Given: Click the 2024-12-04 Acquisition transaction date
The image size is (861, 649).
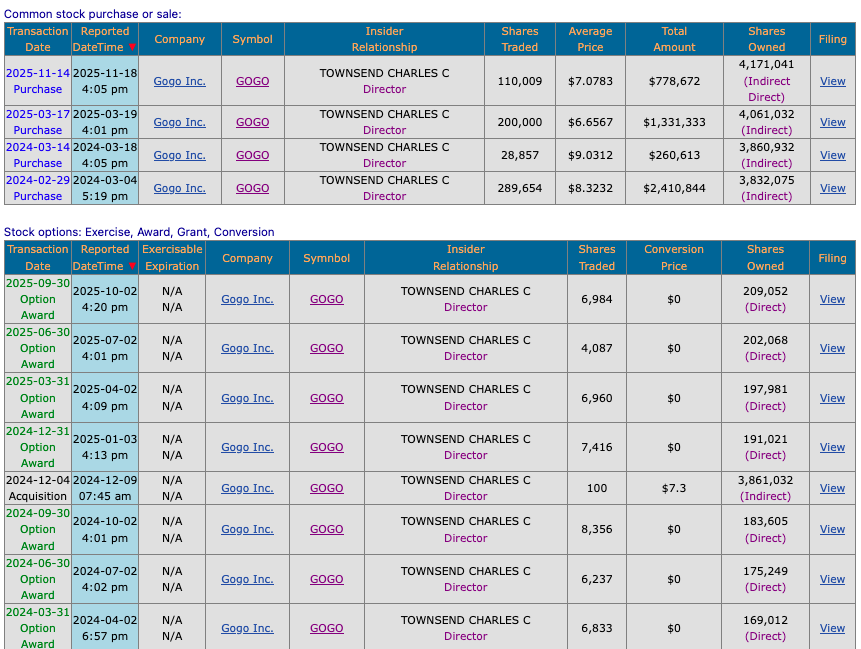Looking at the screenshot, I should [38, 488].
